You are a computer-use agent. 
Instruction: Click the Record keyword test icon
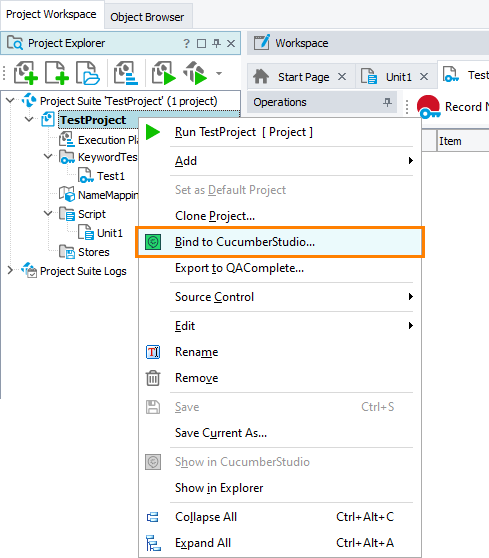pos(428,107)
